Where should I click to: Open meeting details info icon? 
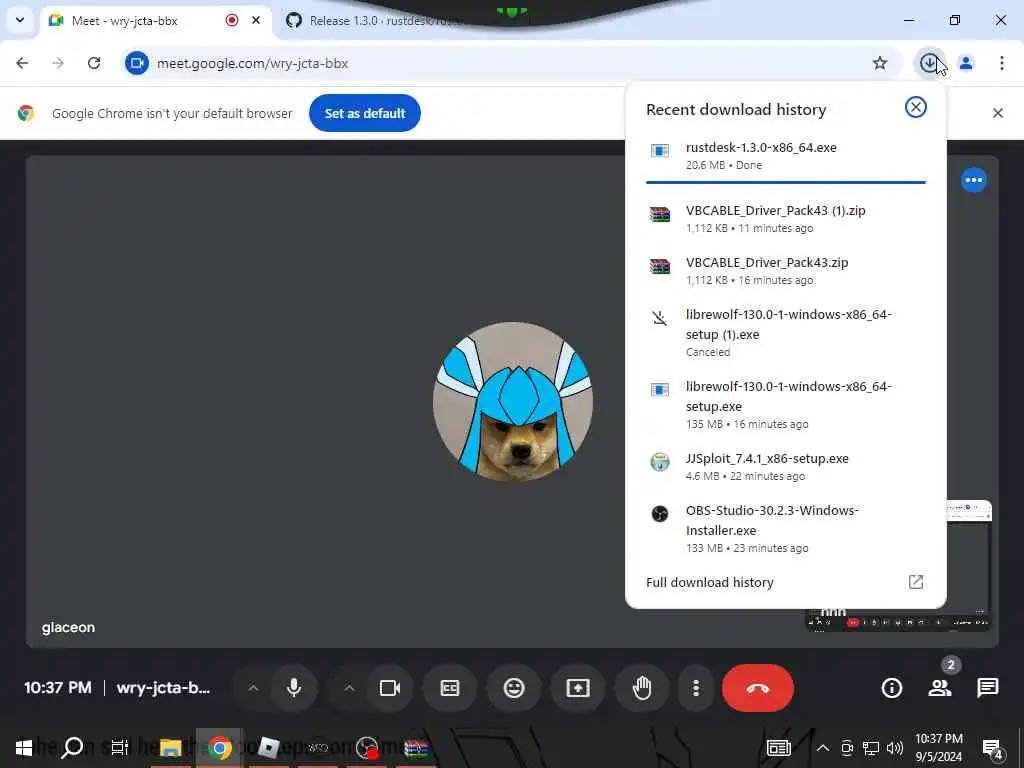891,688
